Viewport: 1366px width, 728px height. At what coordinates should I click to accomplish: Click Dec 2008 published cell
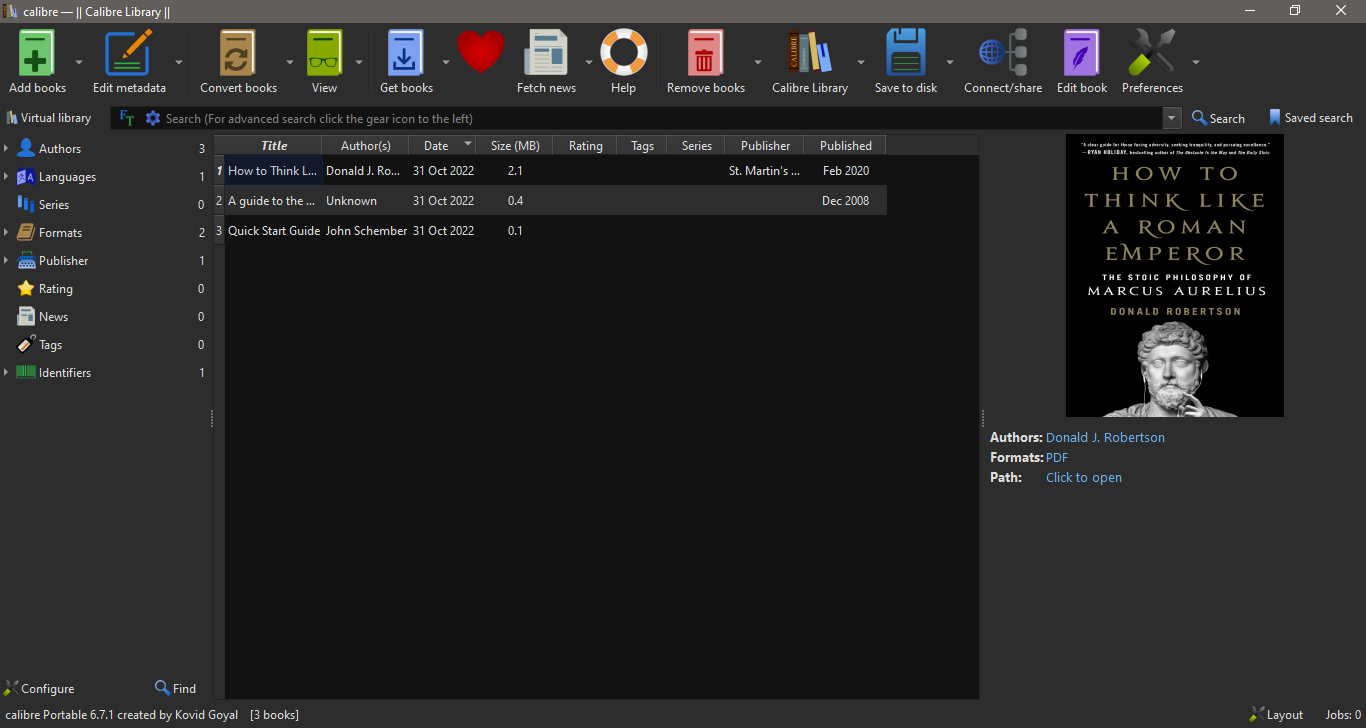pyautogui.click(x=845, y=200)
